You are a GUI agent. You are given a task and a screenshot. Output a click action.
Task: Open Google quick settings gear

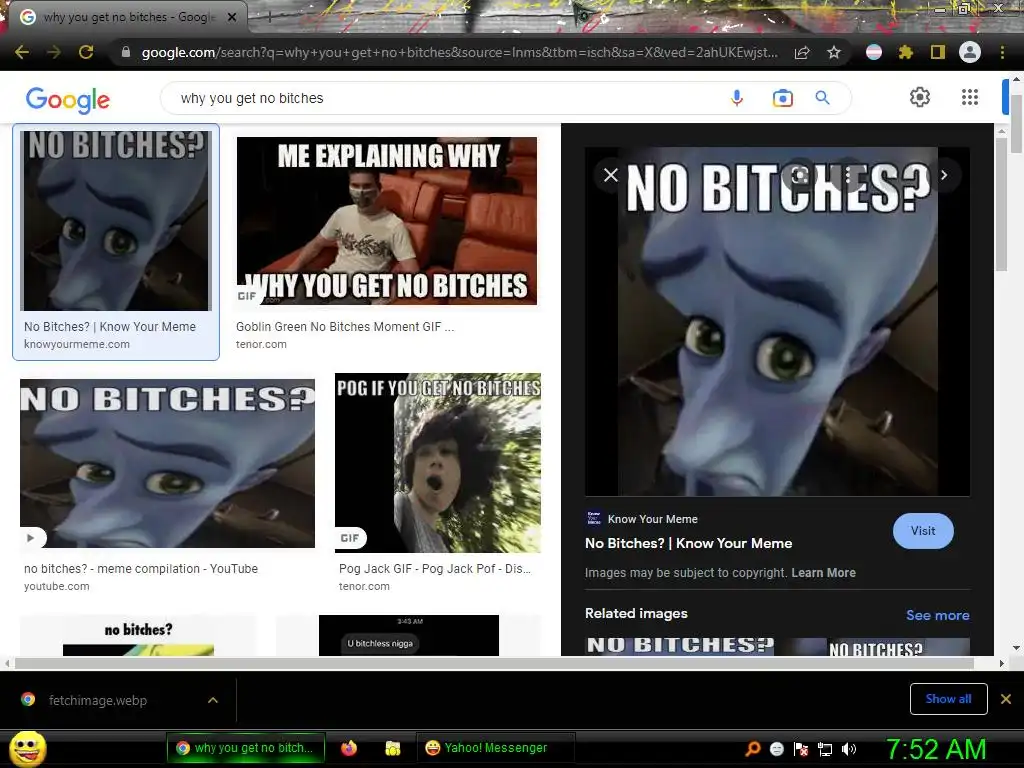[x=920, y=97]
